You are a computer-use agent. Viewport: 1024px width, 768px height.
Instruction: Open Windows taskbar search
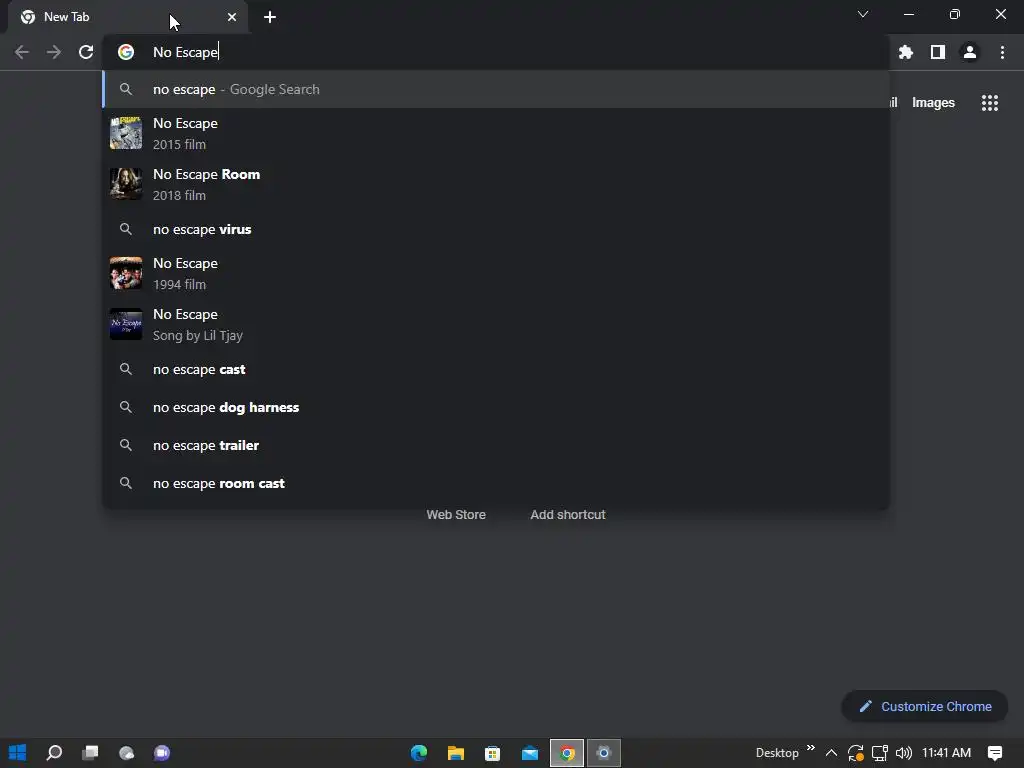pyautogui.click(x=54, y=753)
